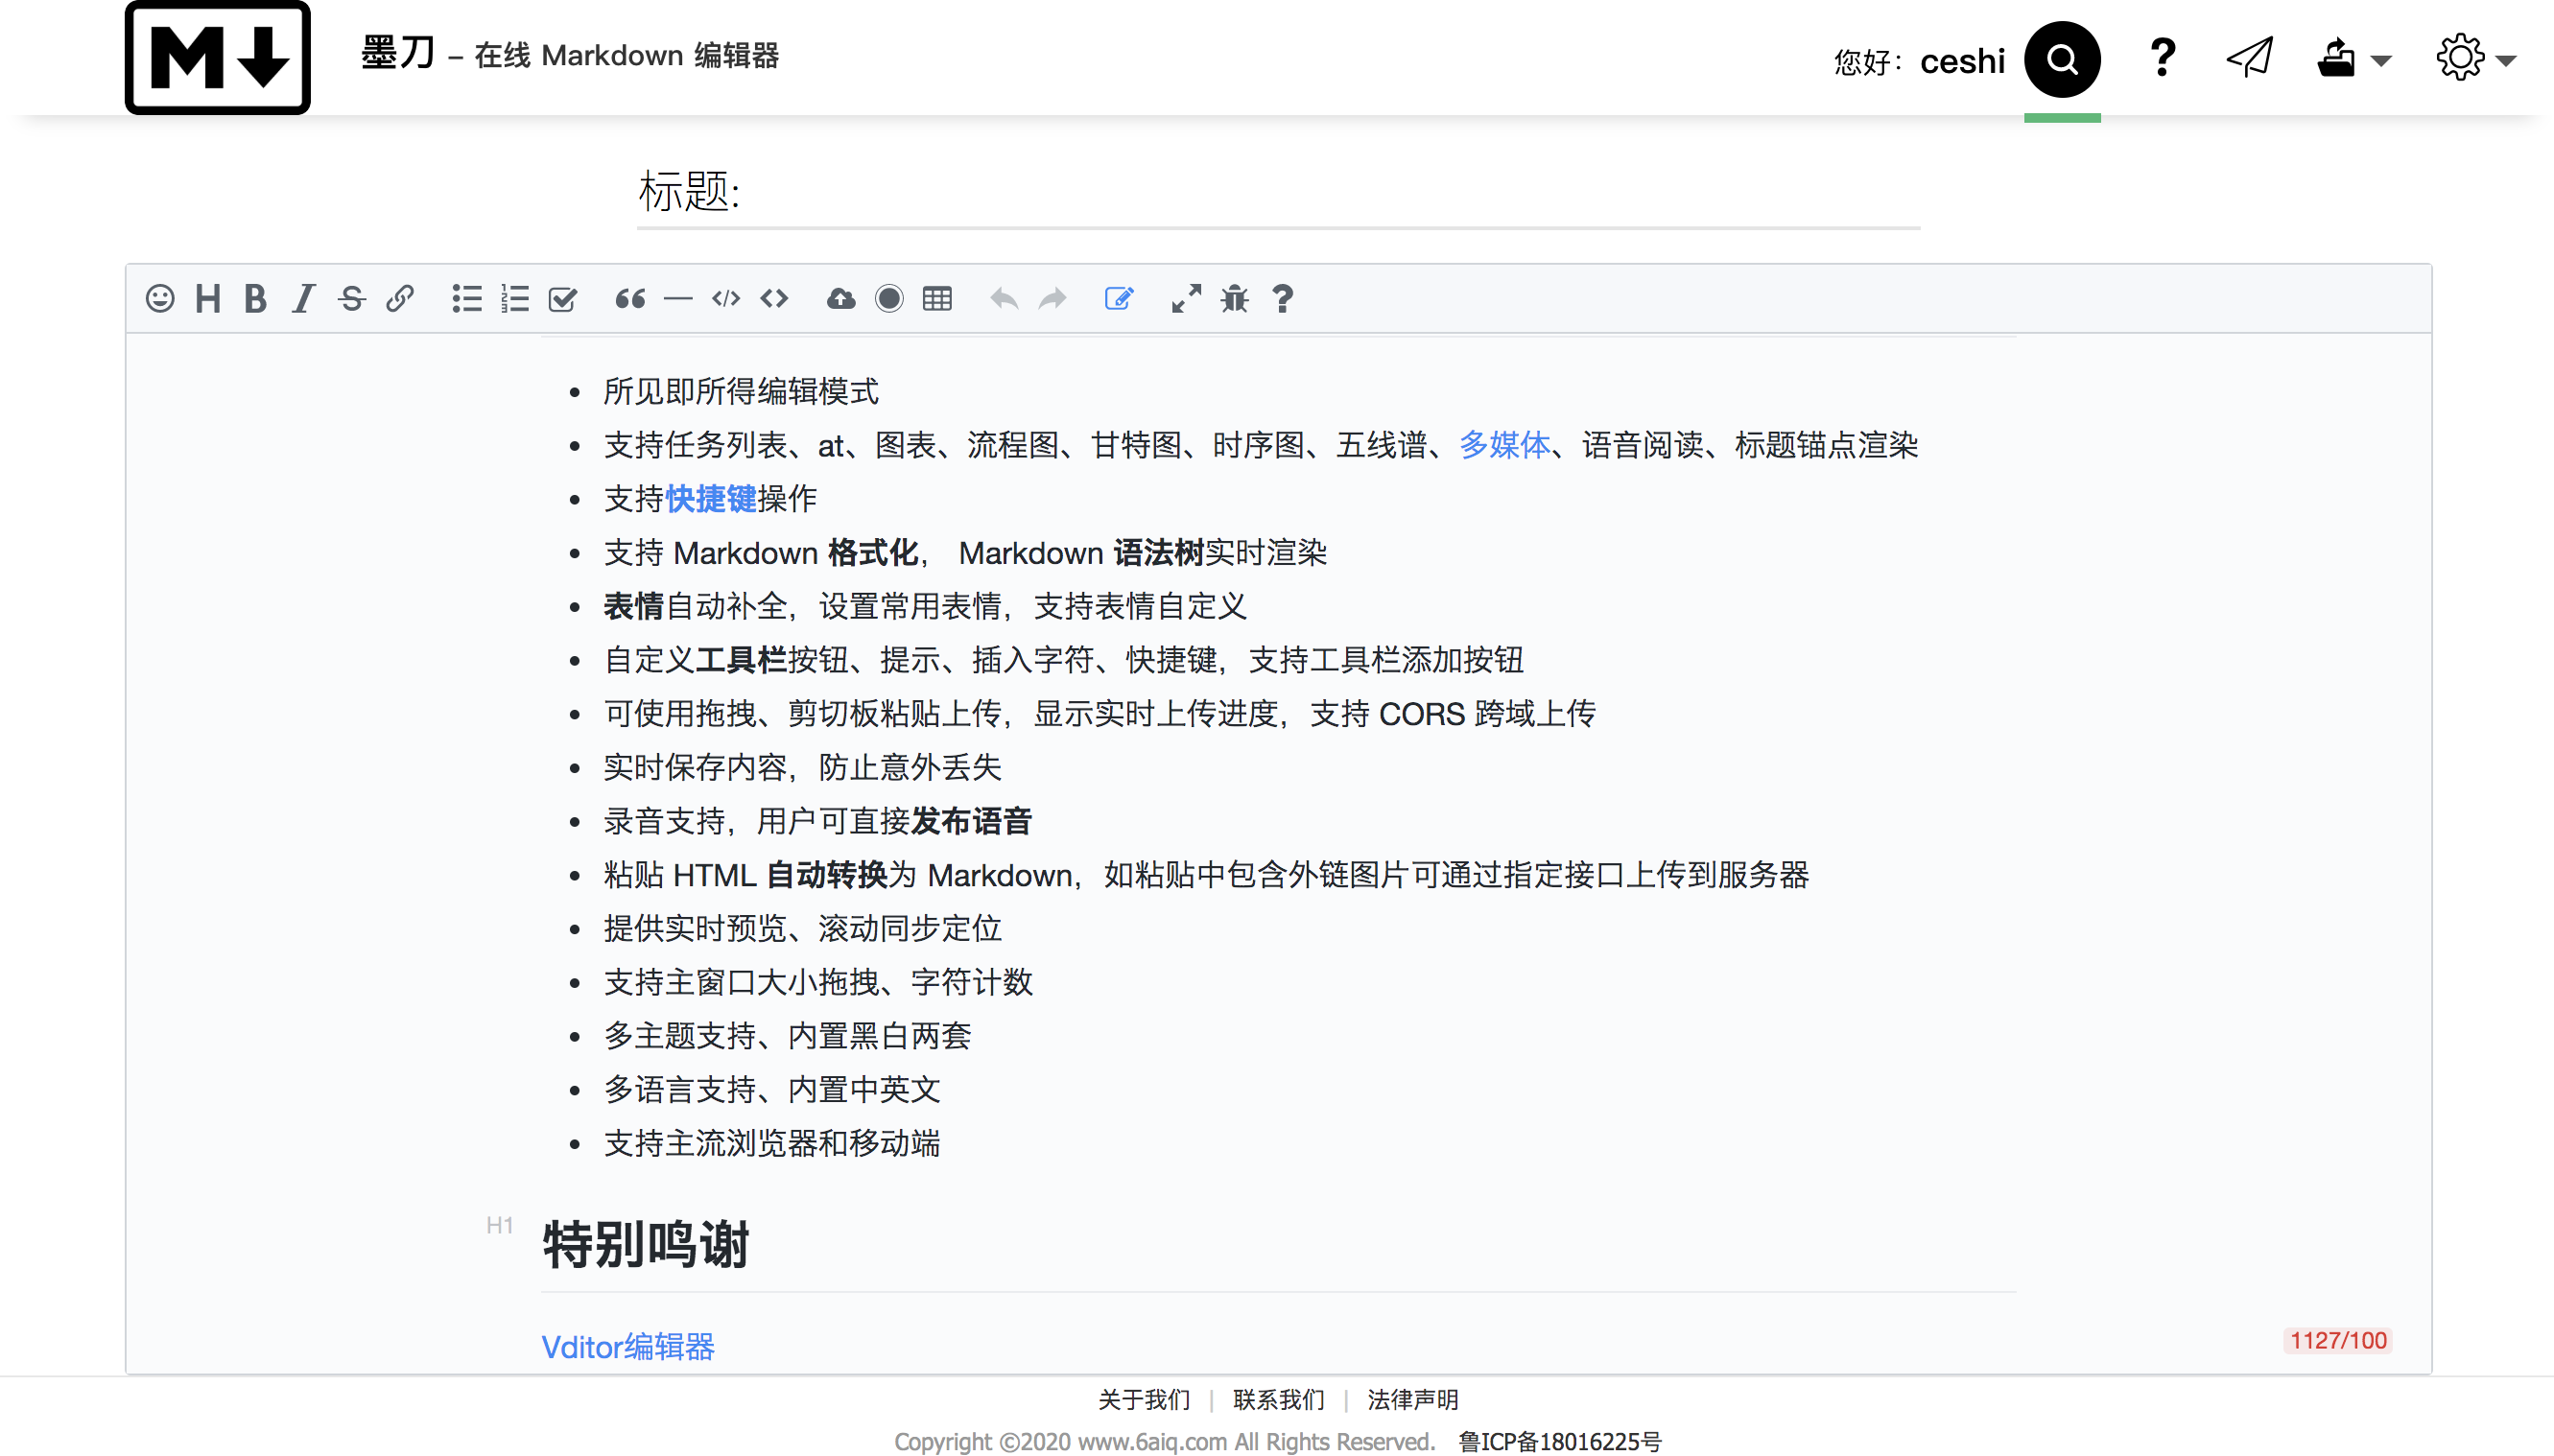Viewport: 2554px width, 1456px height.
Task: Open the black search button
Action: (x=2062, y=59)
